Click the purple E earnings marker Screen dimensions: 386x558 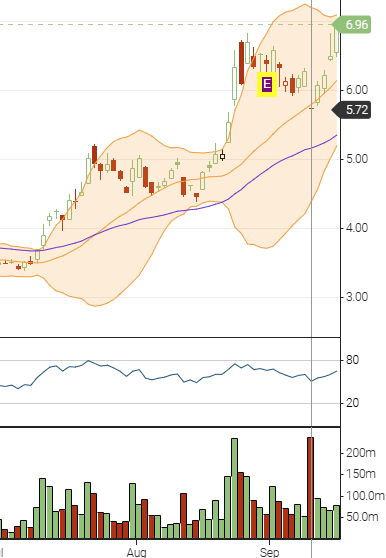[x=267, y=85]
